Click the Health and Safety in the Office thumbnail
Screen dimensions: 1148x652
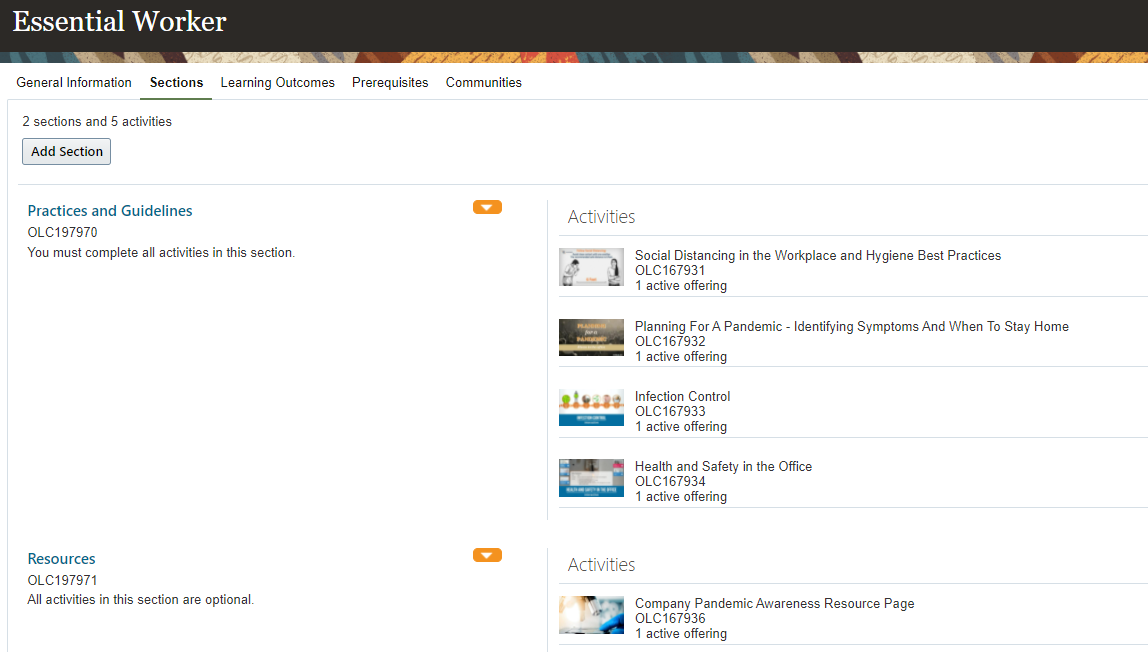pyautogui.click(x=592, y=478)
